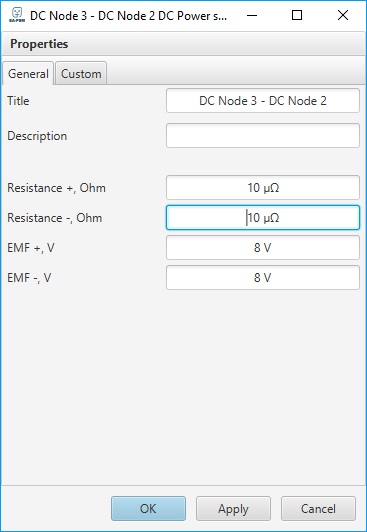
Task: Click the Description label text
Action: (37, 136)
